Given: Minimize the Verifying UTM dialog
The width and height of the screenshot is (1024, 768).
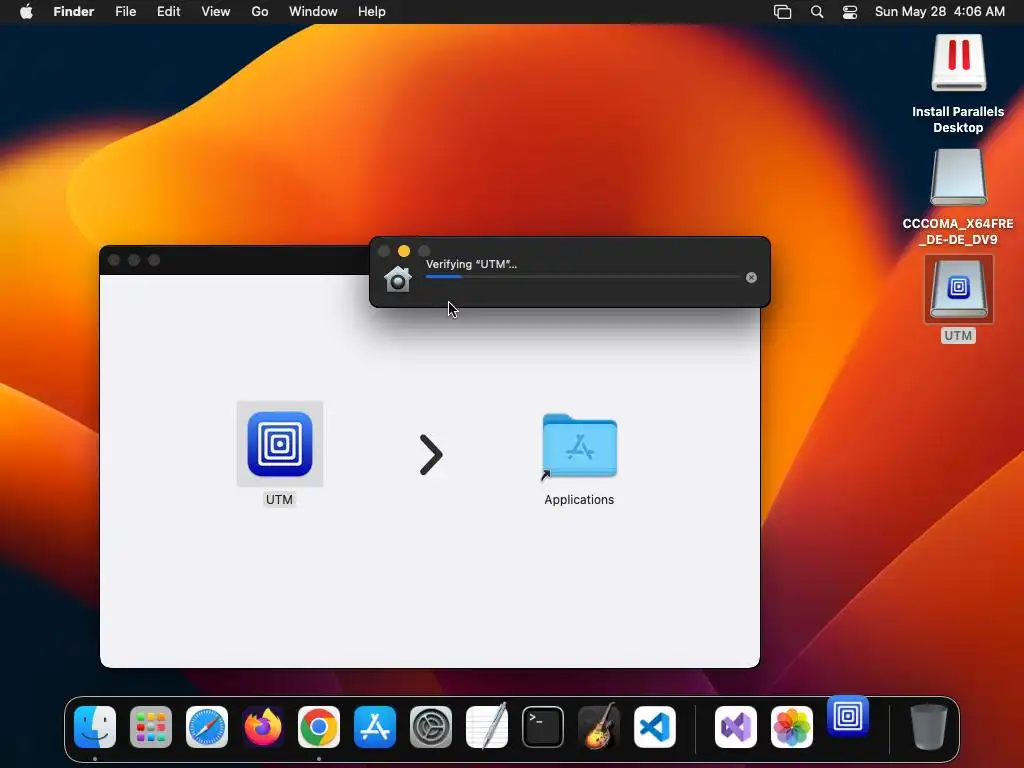Looking at the screenshot, I should [x=404, y=251].
